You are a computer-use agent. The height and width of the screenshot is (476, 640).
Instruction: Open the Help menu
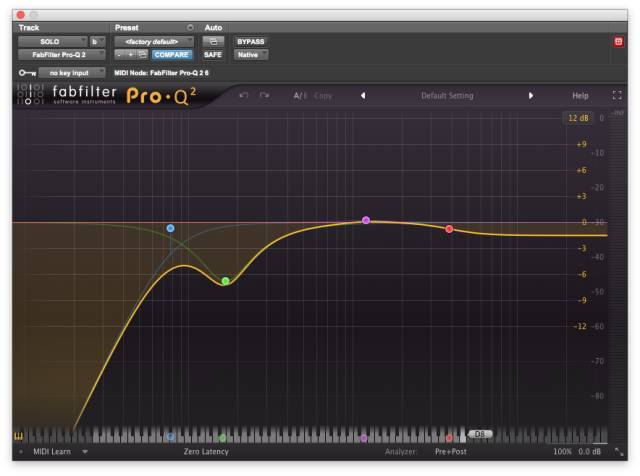coord(580,96)
